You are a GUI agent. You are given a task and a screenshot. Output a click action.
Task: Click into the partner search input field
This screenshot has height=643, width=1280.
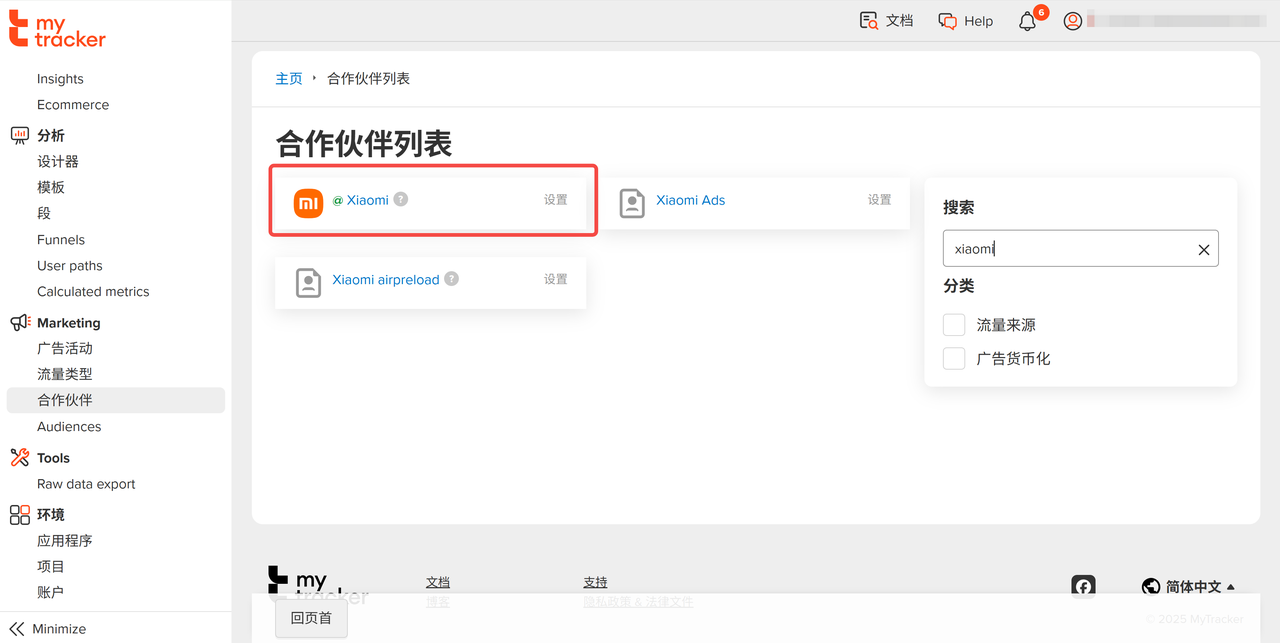pyautogui.click(x=1066, y=249)
